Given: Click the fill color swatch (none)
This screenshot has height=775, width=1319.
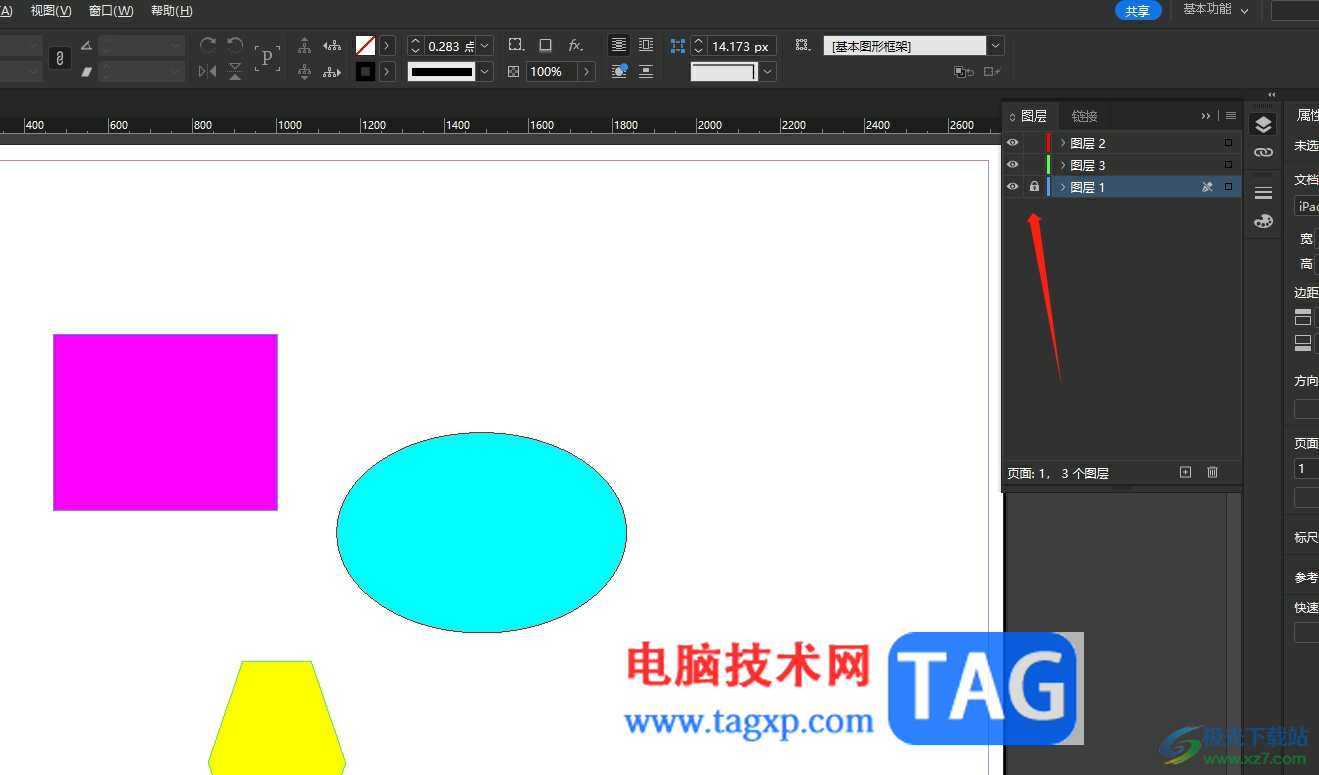Looking at the screenshot, I should [366, 45].
